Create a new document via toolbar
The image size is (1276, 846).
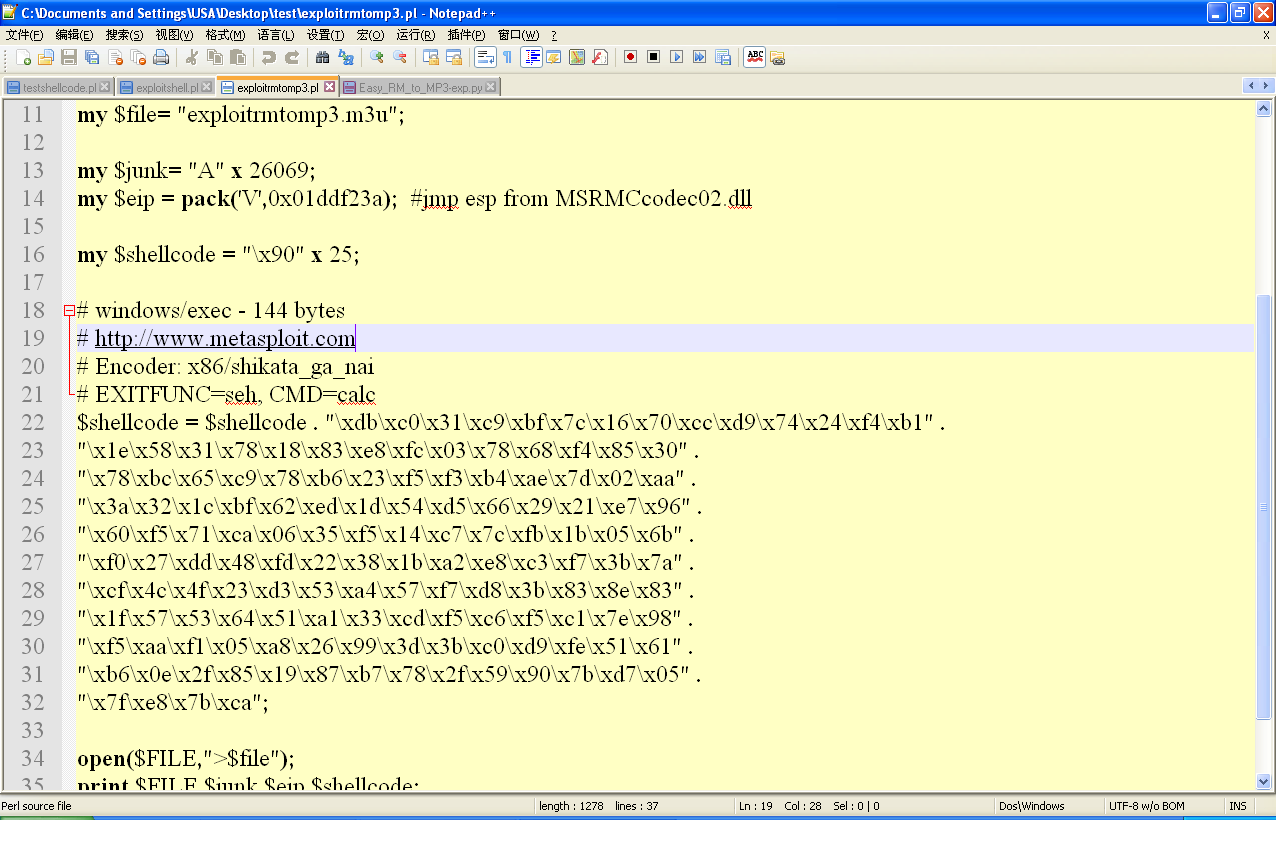pyautogui.click(x=23, y=57)
